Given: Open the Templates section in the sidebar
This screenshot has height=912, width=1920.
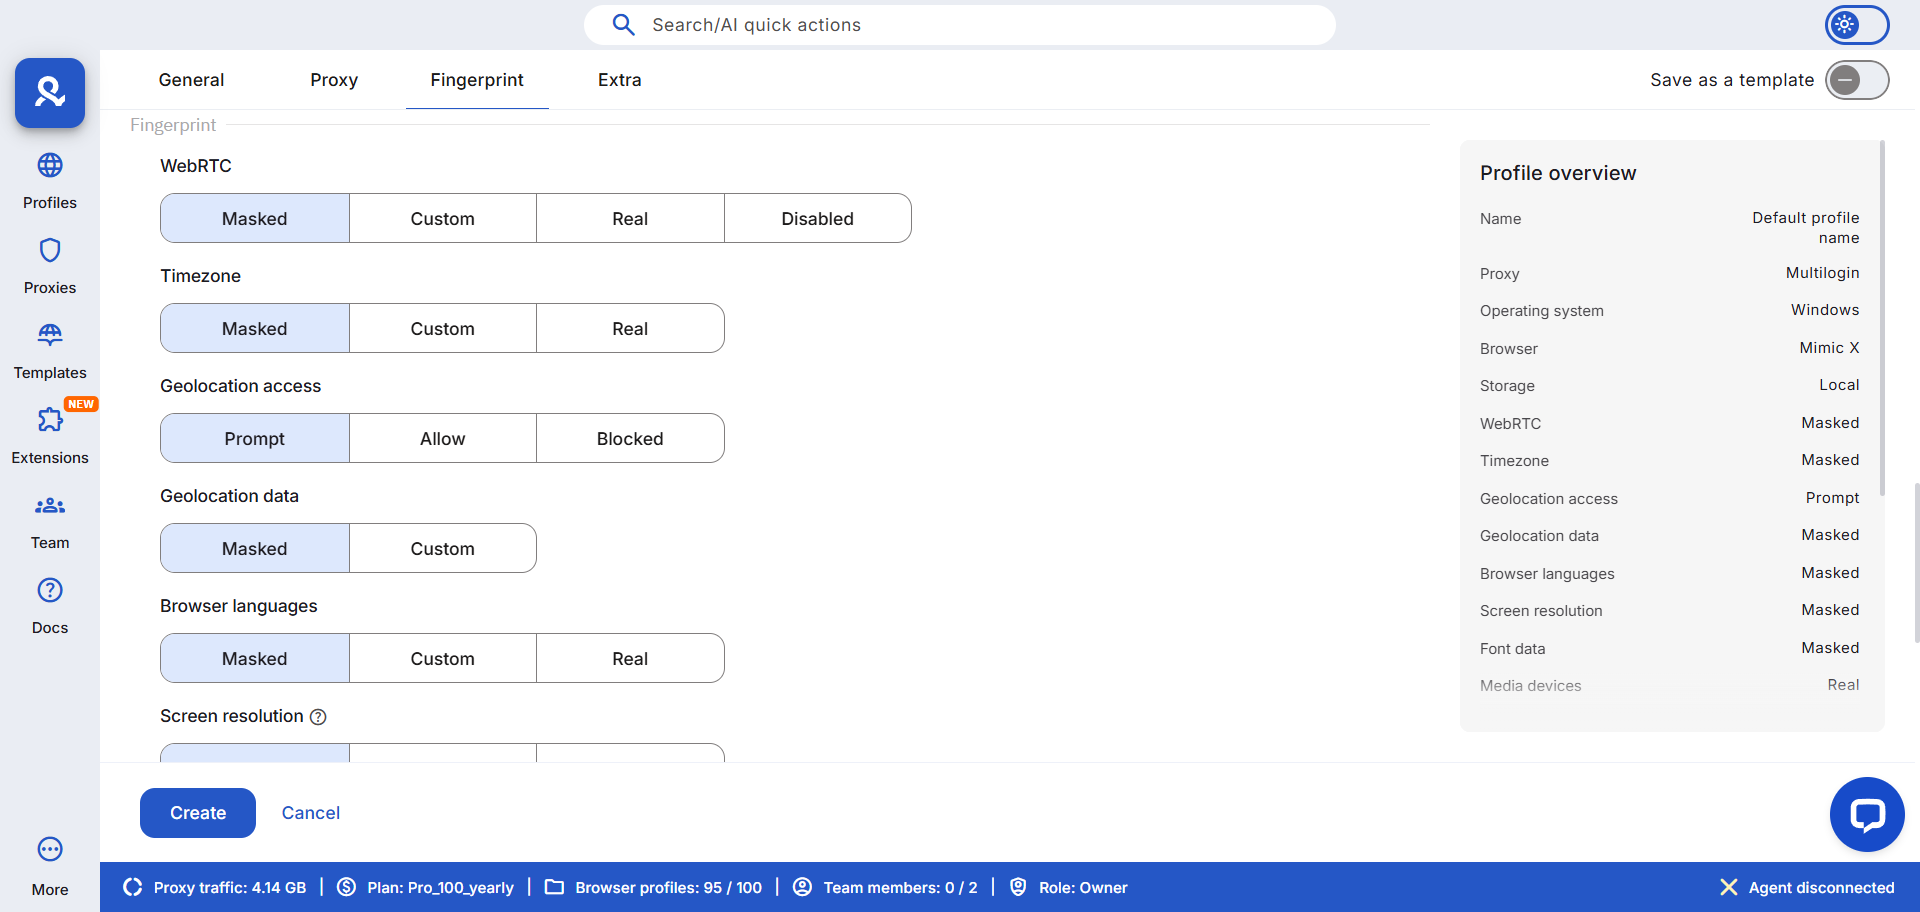Looking at the screenshot, I should 49,349.
